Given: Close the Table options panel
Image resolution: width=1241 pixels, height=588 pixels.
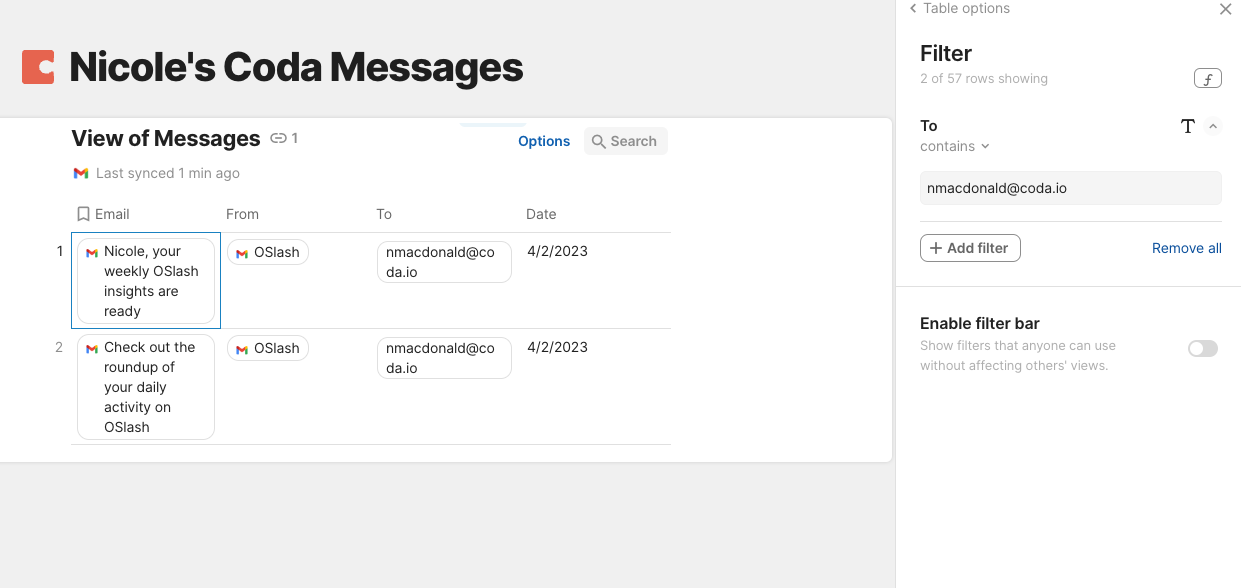Looking at the screenshot, I should tap(1225, 9).
